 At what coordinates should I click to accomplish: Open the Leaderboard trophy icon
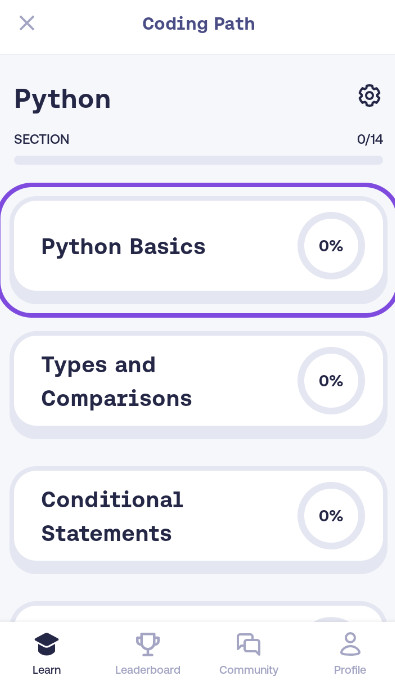148,644
